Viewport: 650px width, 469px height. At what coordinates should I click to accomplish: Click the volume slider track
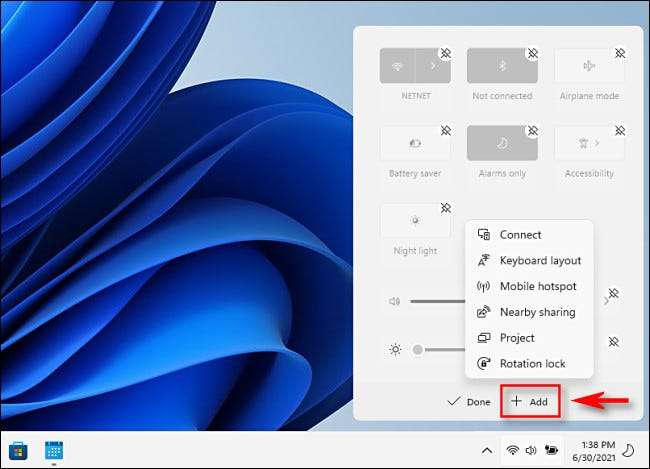(x=437, y=301)
